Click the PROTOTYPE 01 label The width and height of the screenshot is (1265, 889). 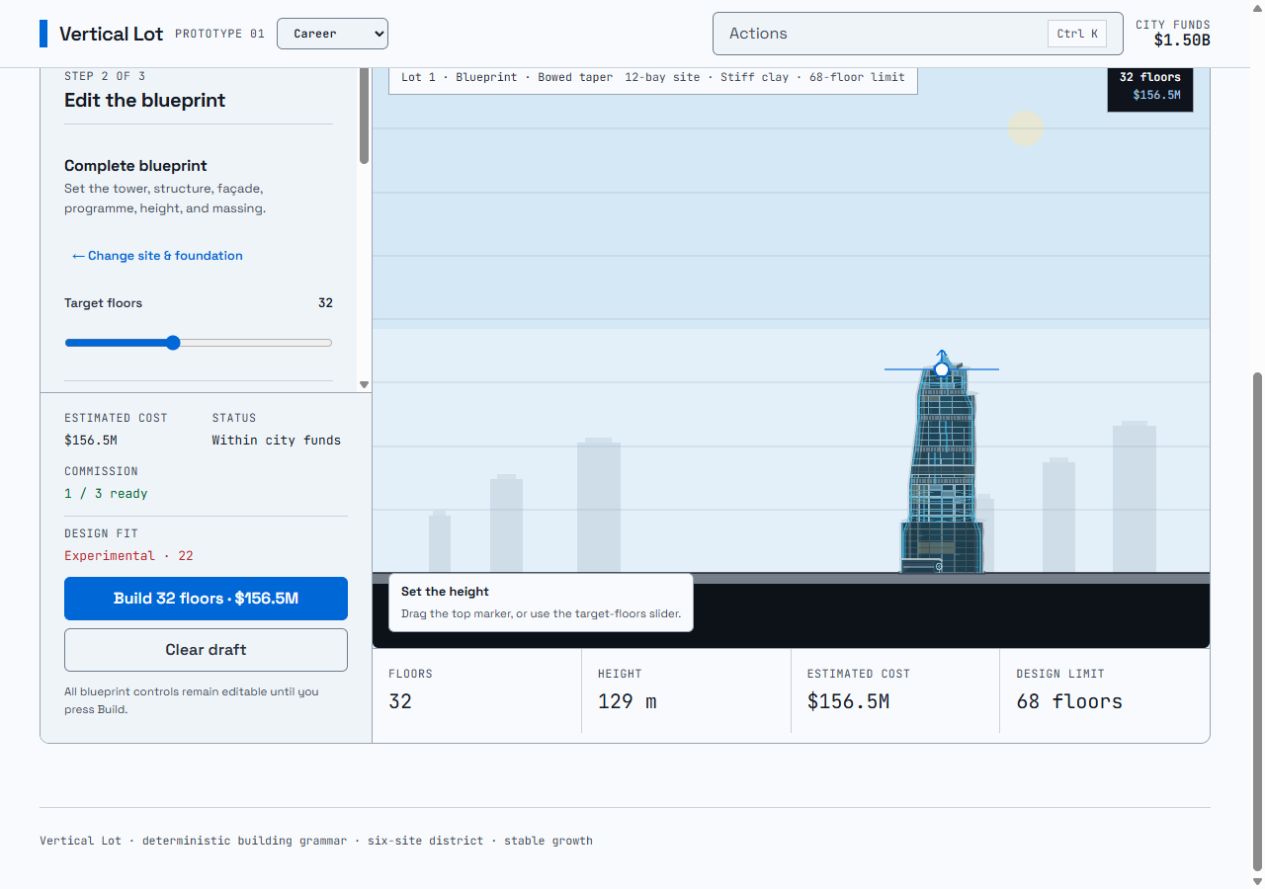tap(220, 33)
